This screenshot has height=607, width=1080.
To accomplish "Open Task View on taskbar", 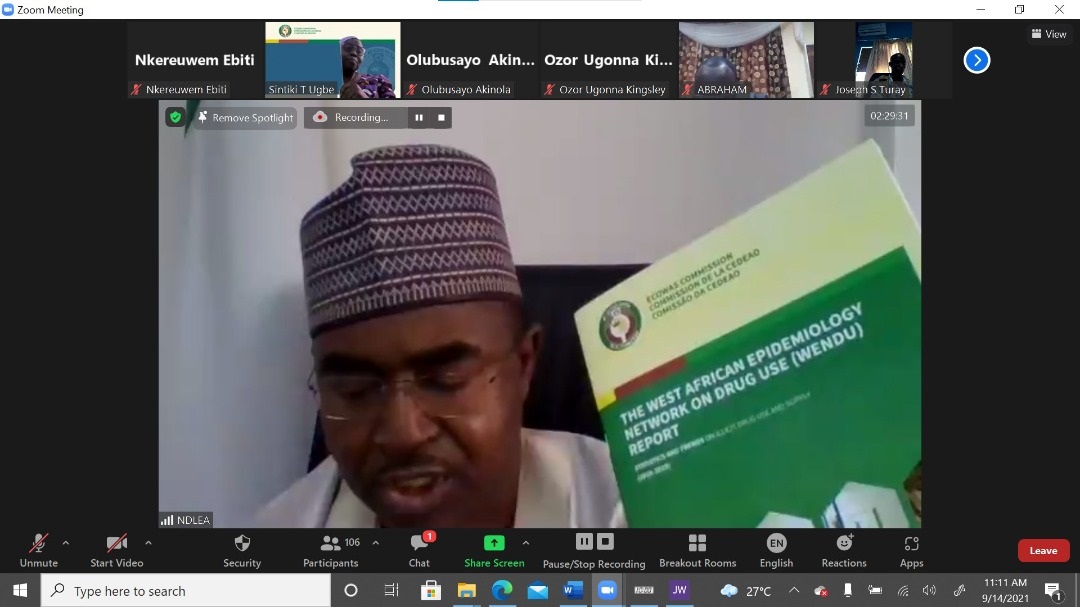I will coord(391,590).
